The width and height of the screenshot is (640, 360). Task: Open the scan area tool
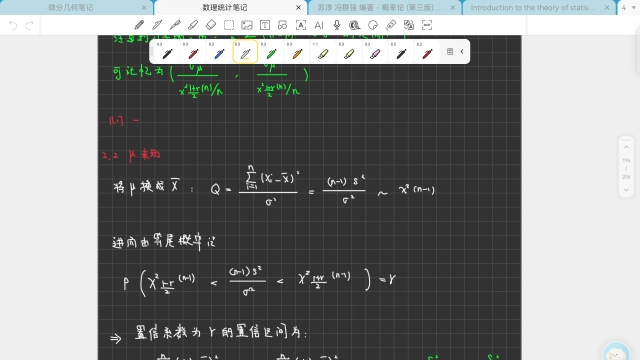(427, 25)
